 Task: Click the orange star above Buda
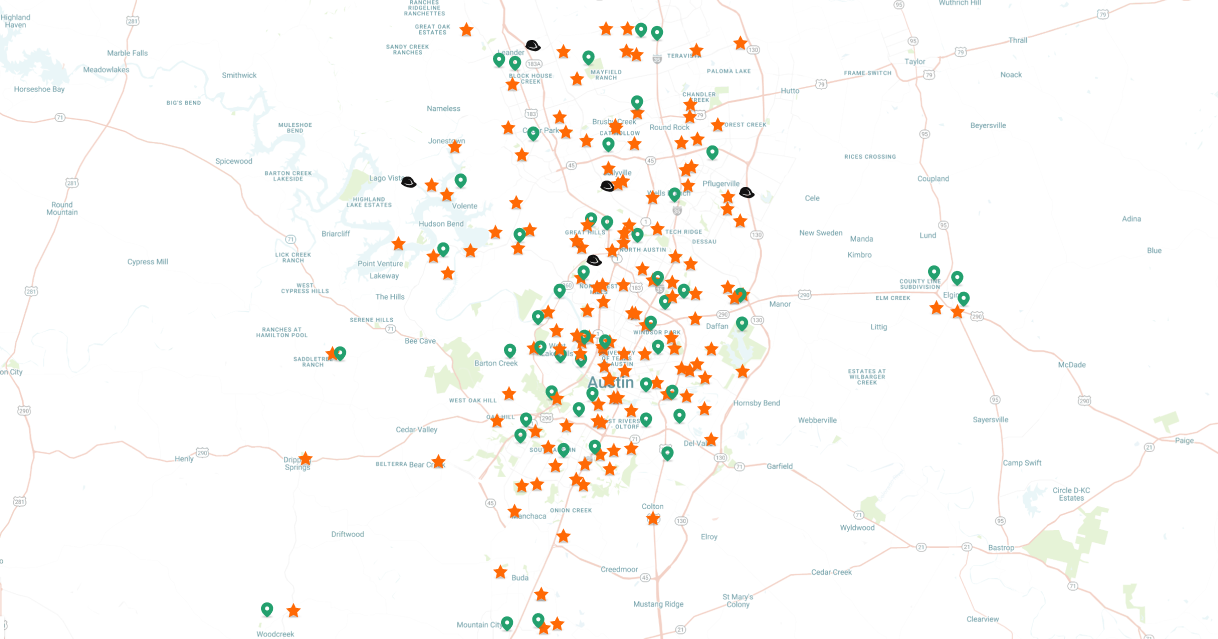[500, 572]
